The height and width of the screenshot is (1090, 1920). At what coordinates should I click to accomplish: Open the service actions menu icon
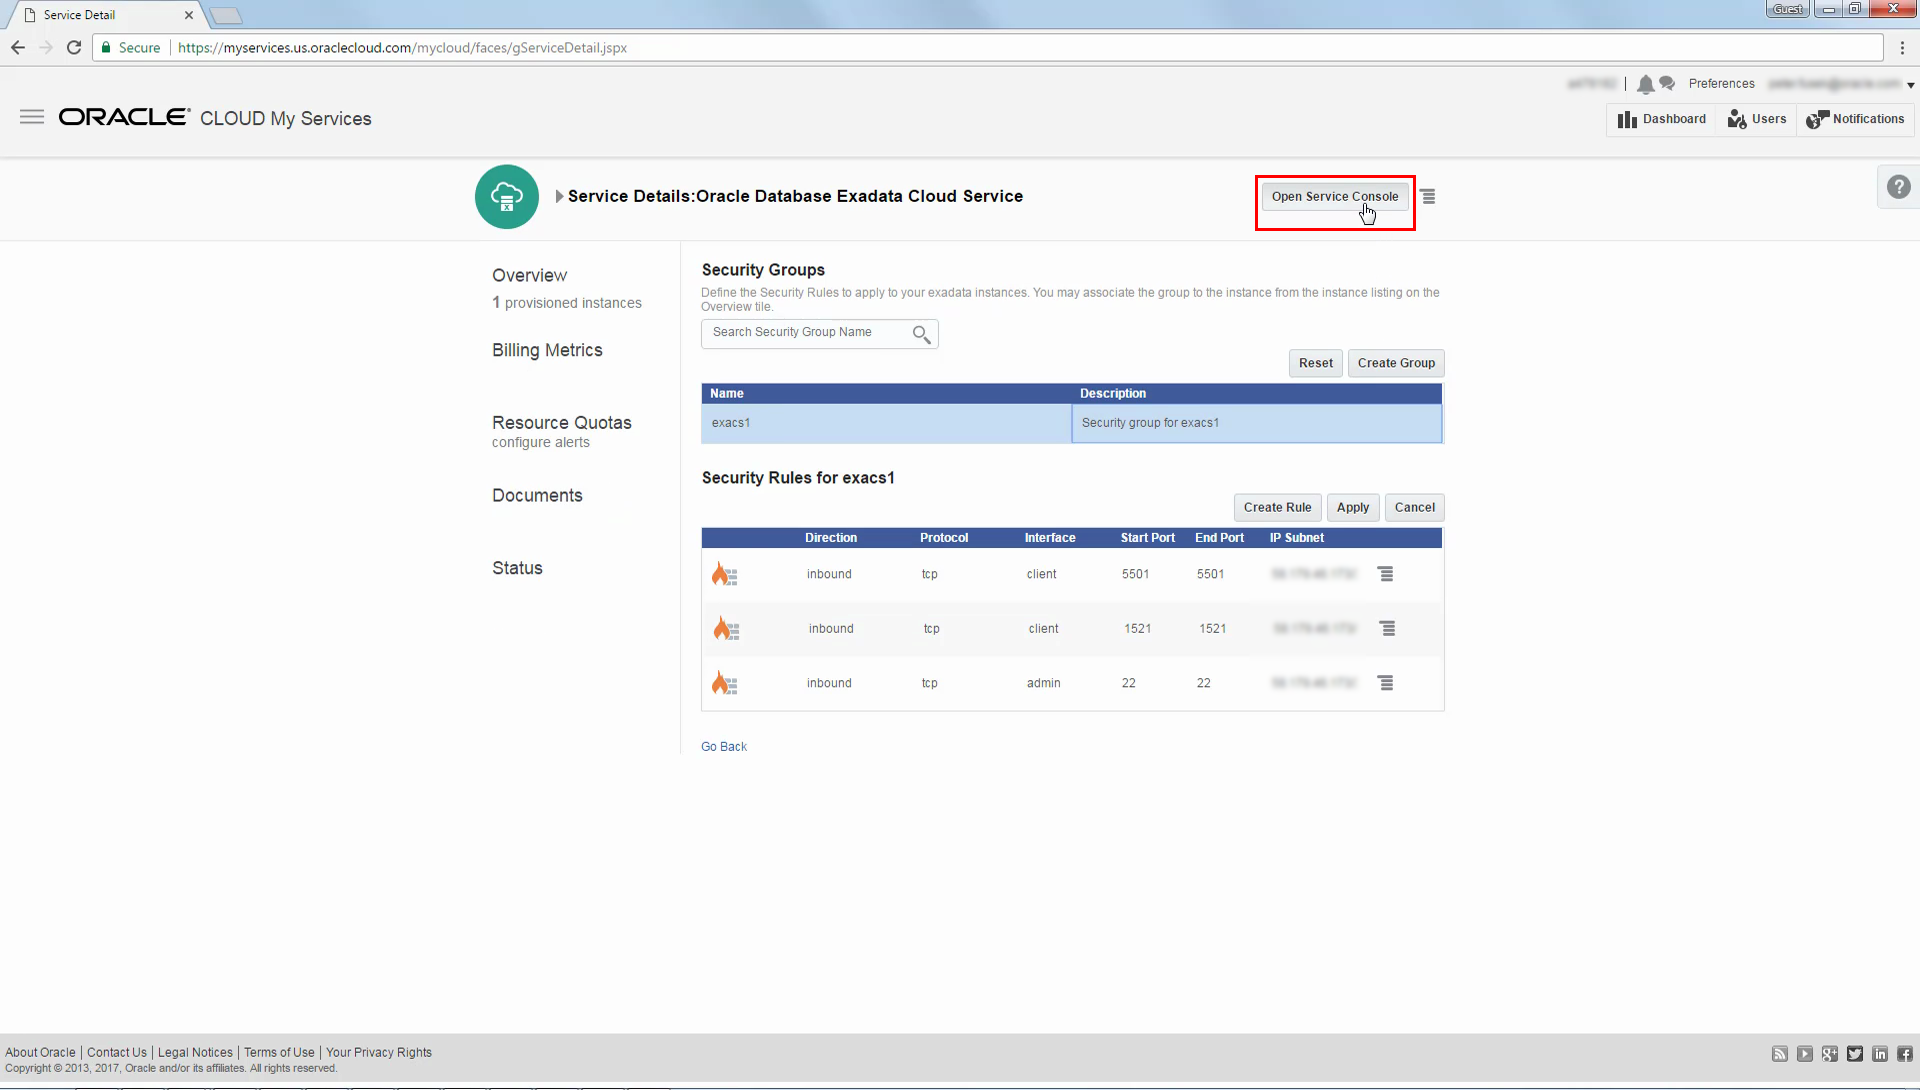pyautogui.click(x=1428, y=197)
